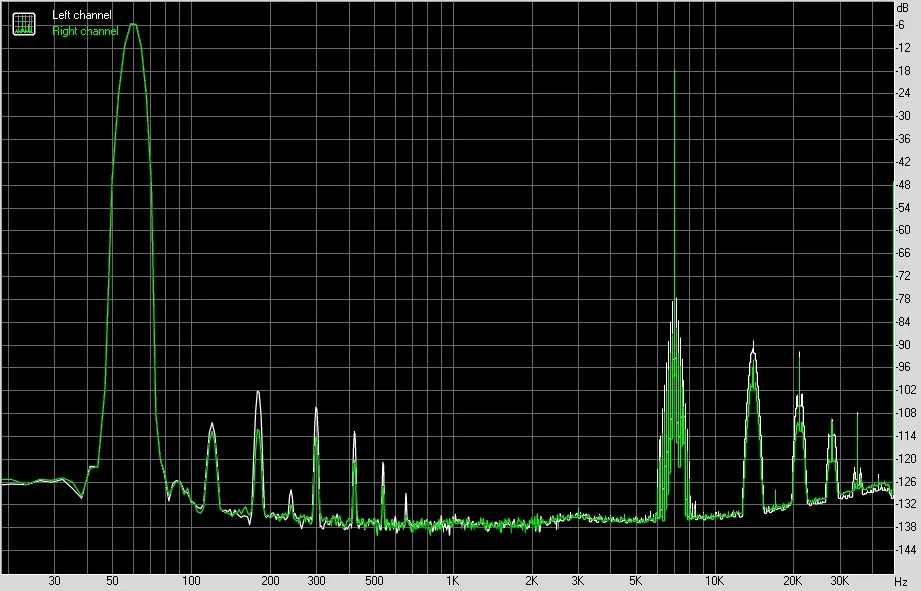Click the "50" frequency axis label

click(112, 581)
